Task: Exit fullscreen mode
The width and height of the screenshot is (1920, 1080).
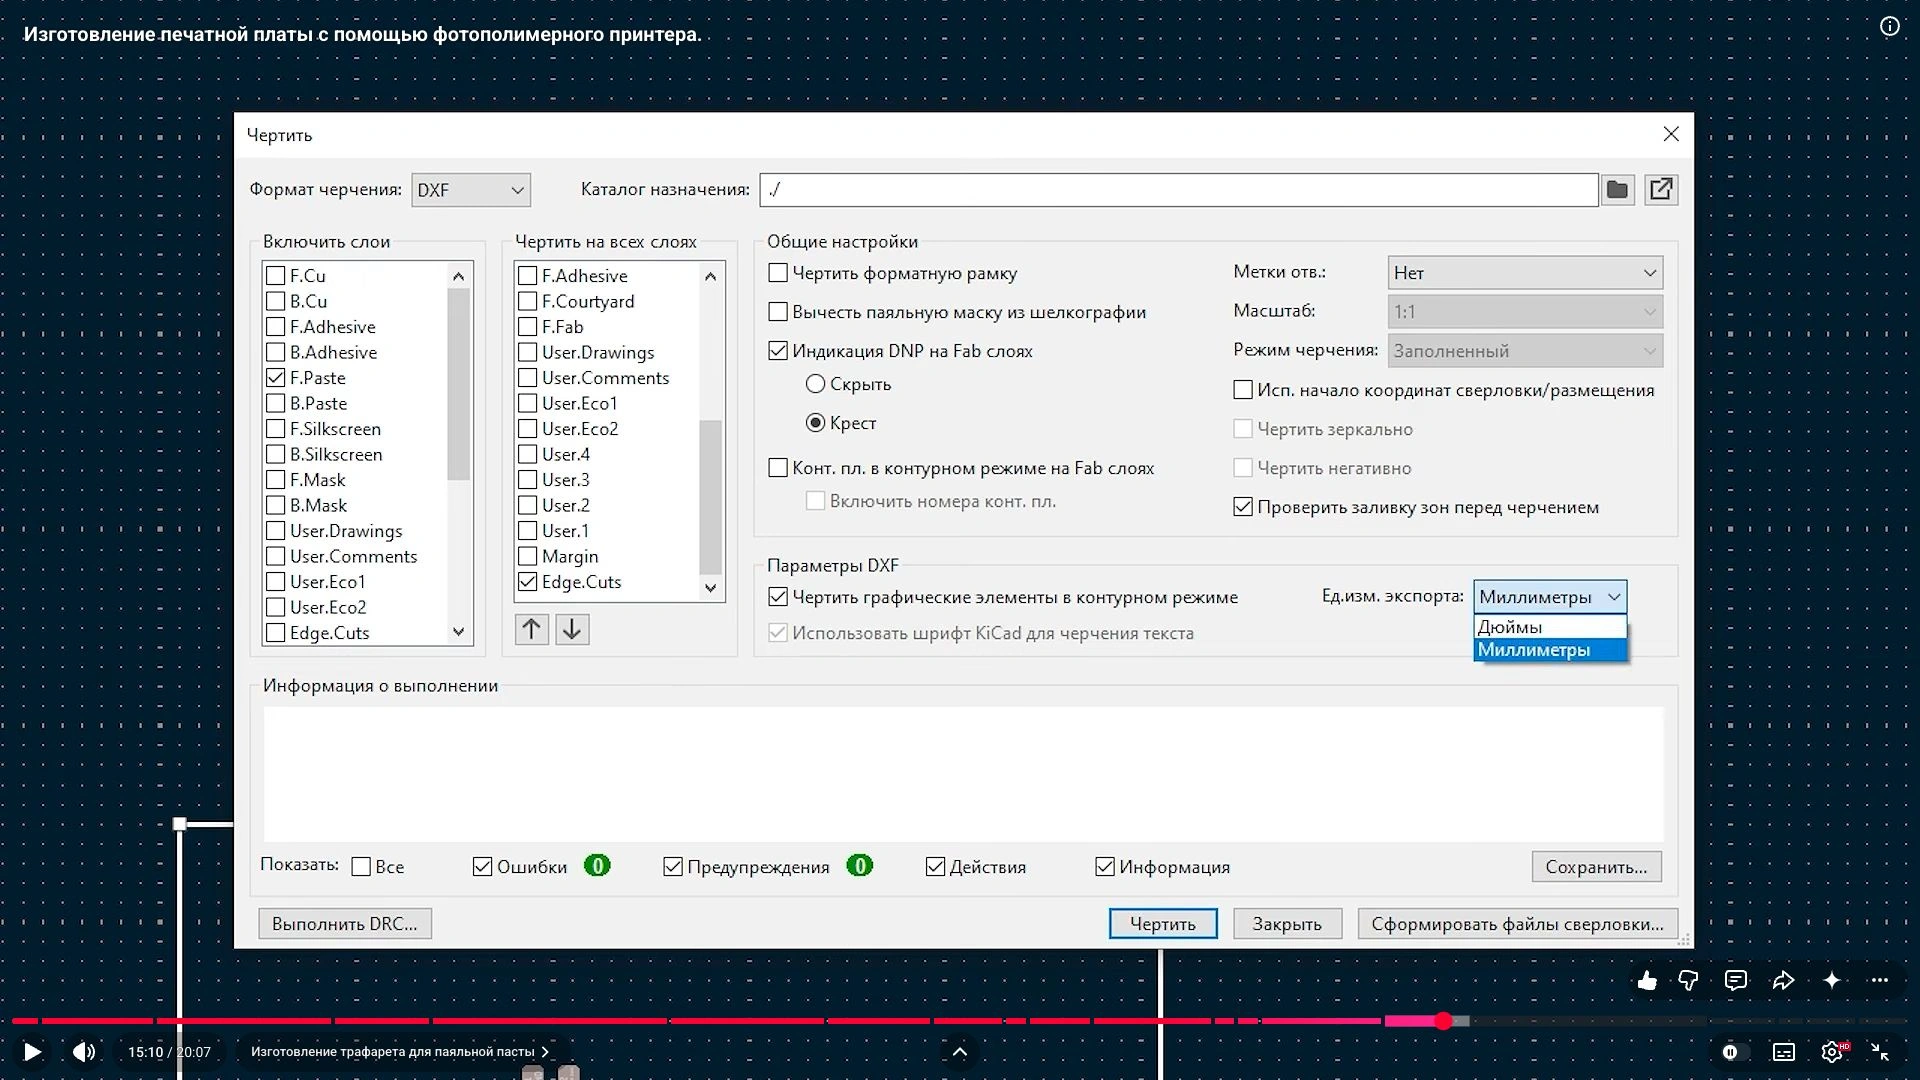Action: 1880,1052
